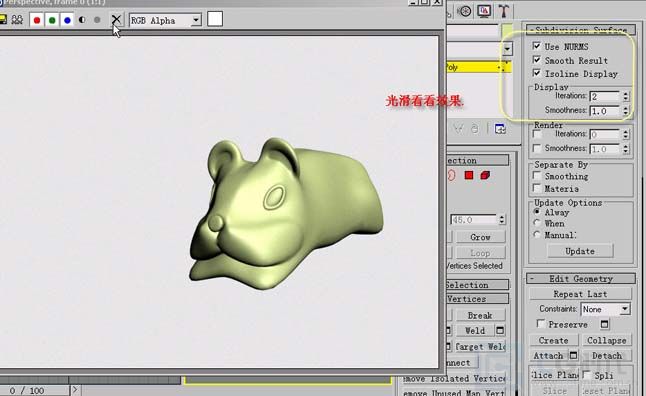Adjust the 45.0 angle spinner
646x396 pixels.
click(501, 220)
